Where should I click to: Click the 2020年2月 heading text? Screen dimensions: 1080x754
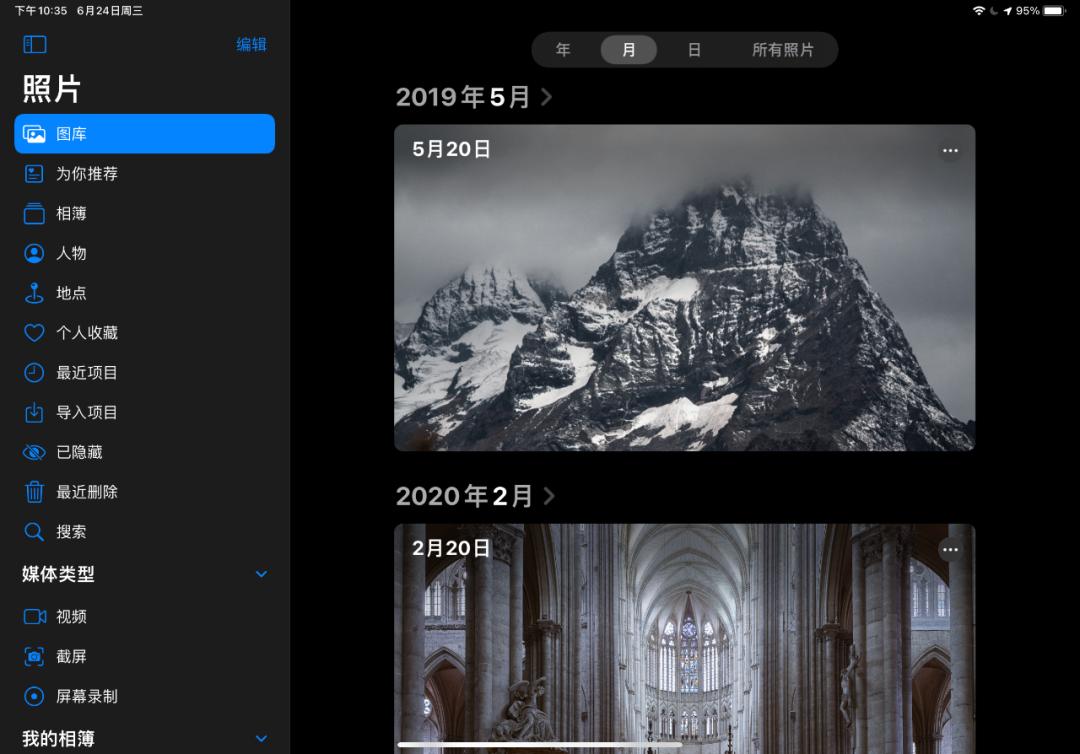(464, 496)
